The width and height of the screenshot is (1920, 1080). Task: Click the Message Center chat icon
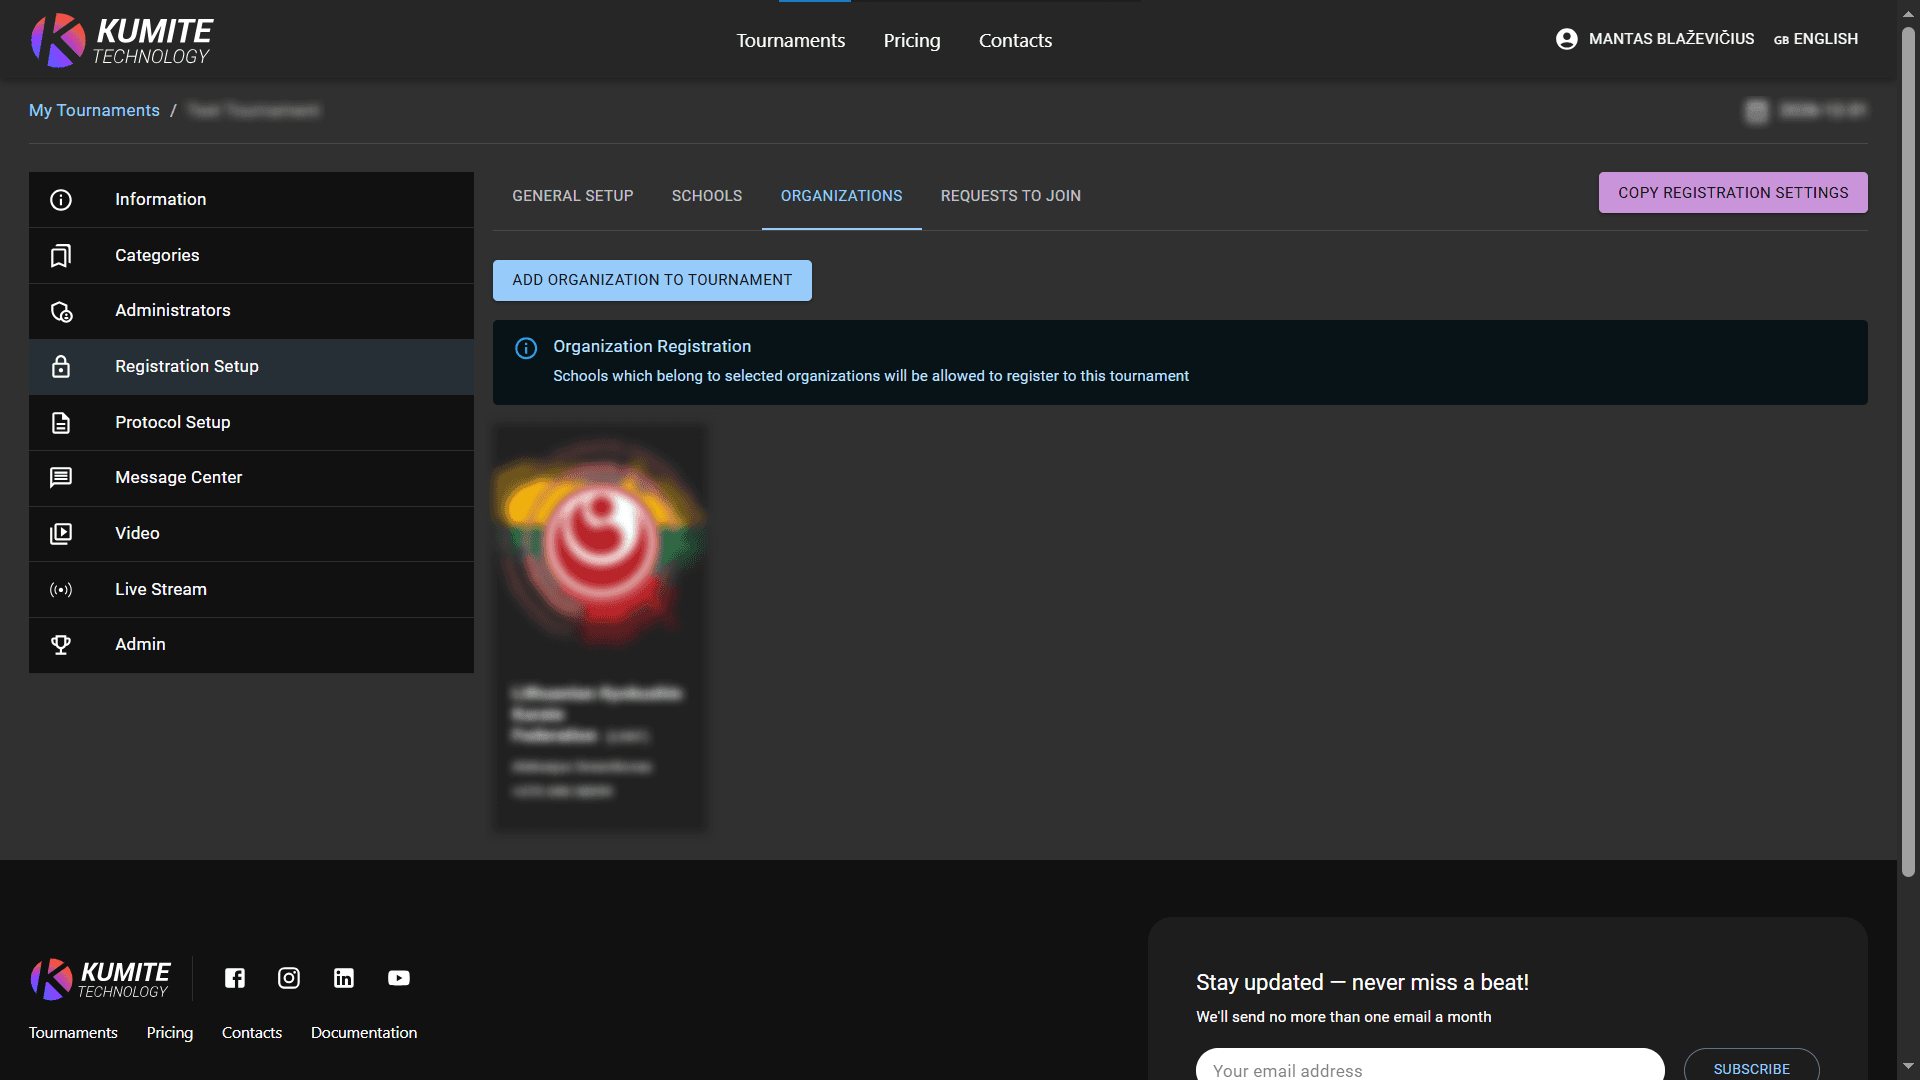tap(61, 478)
